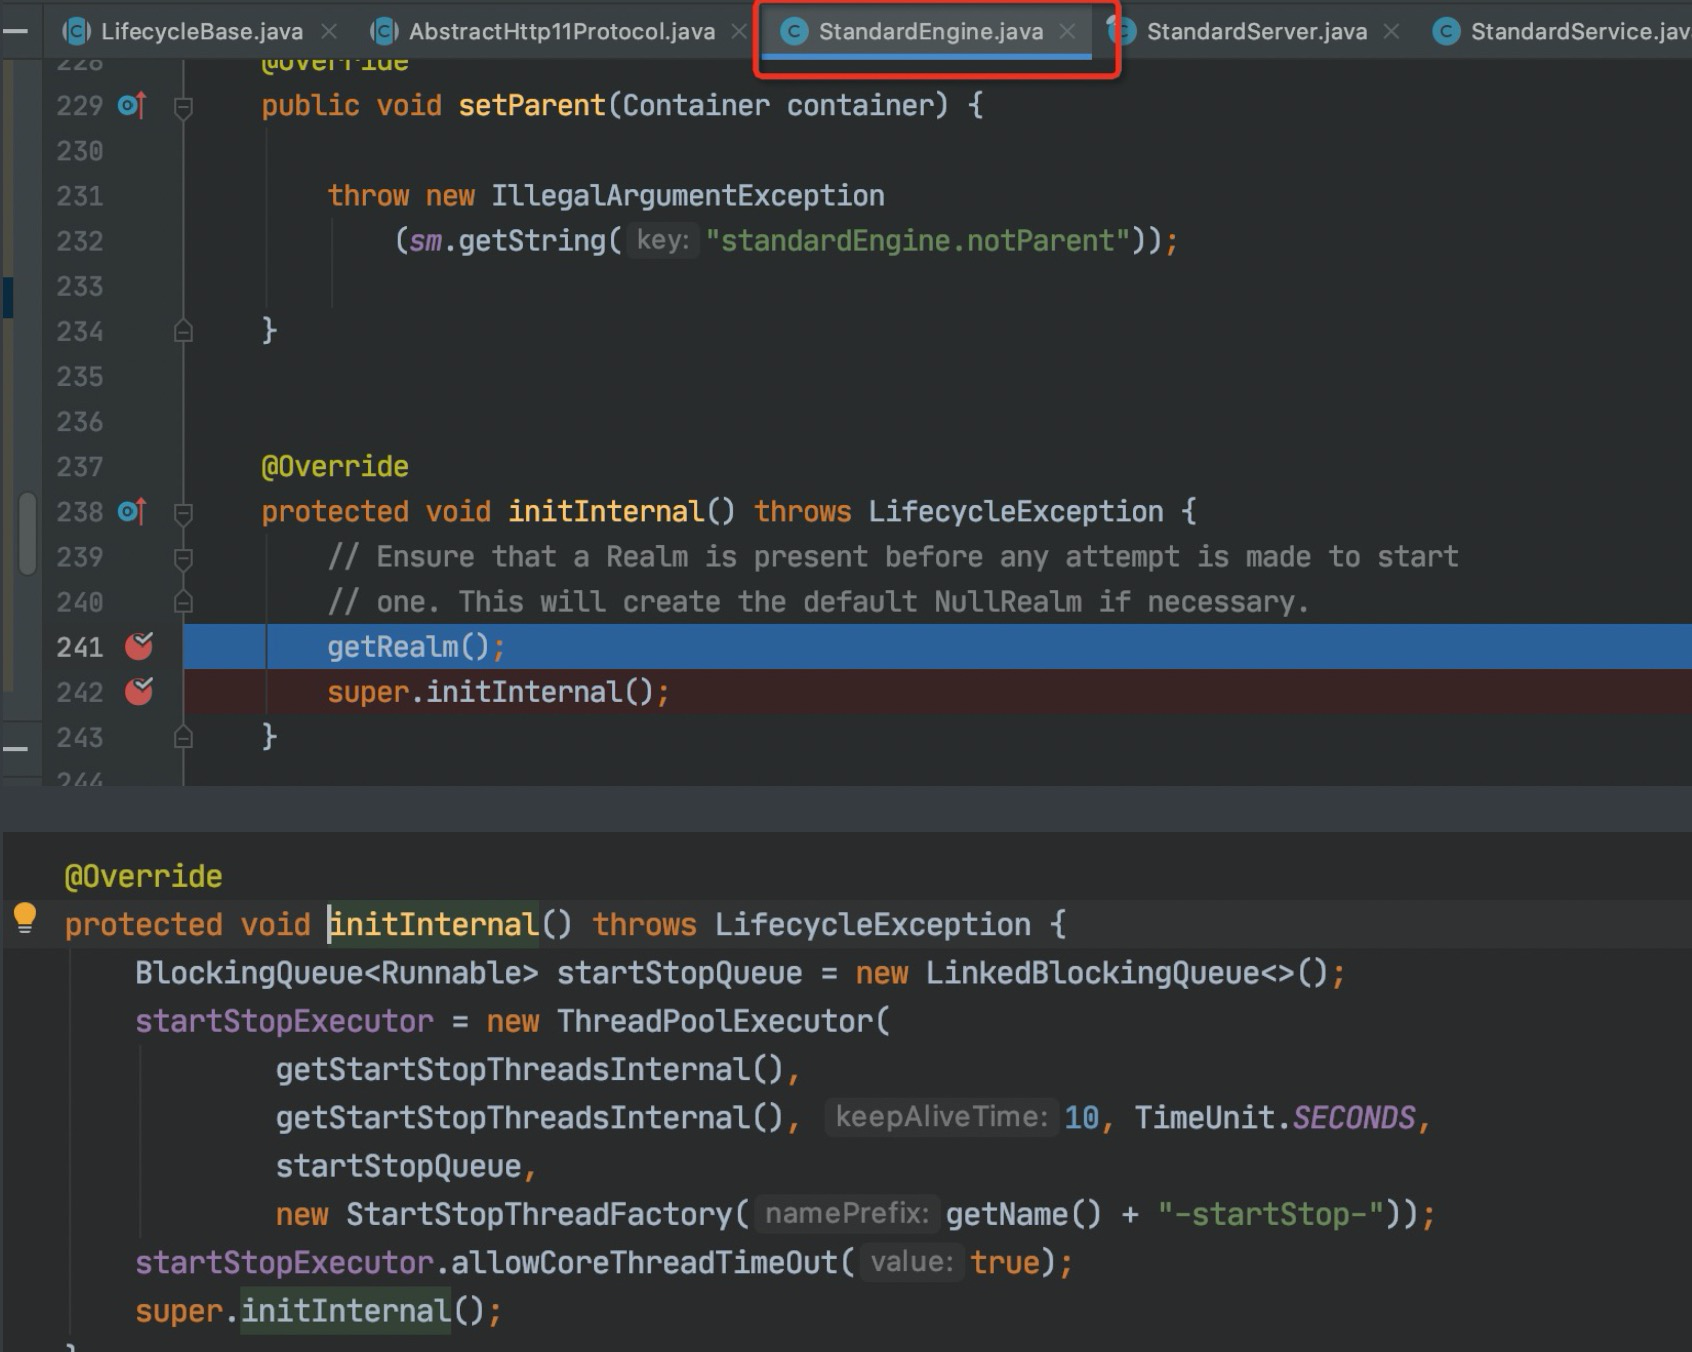Collapse the initInternal method at line 238
The height and width of the screenshot is (1352, 1692).
pyautogui.click(x=183, y=513)
